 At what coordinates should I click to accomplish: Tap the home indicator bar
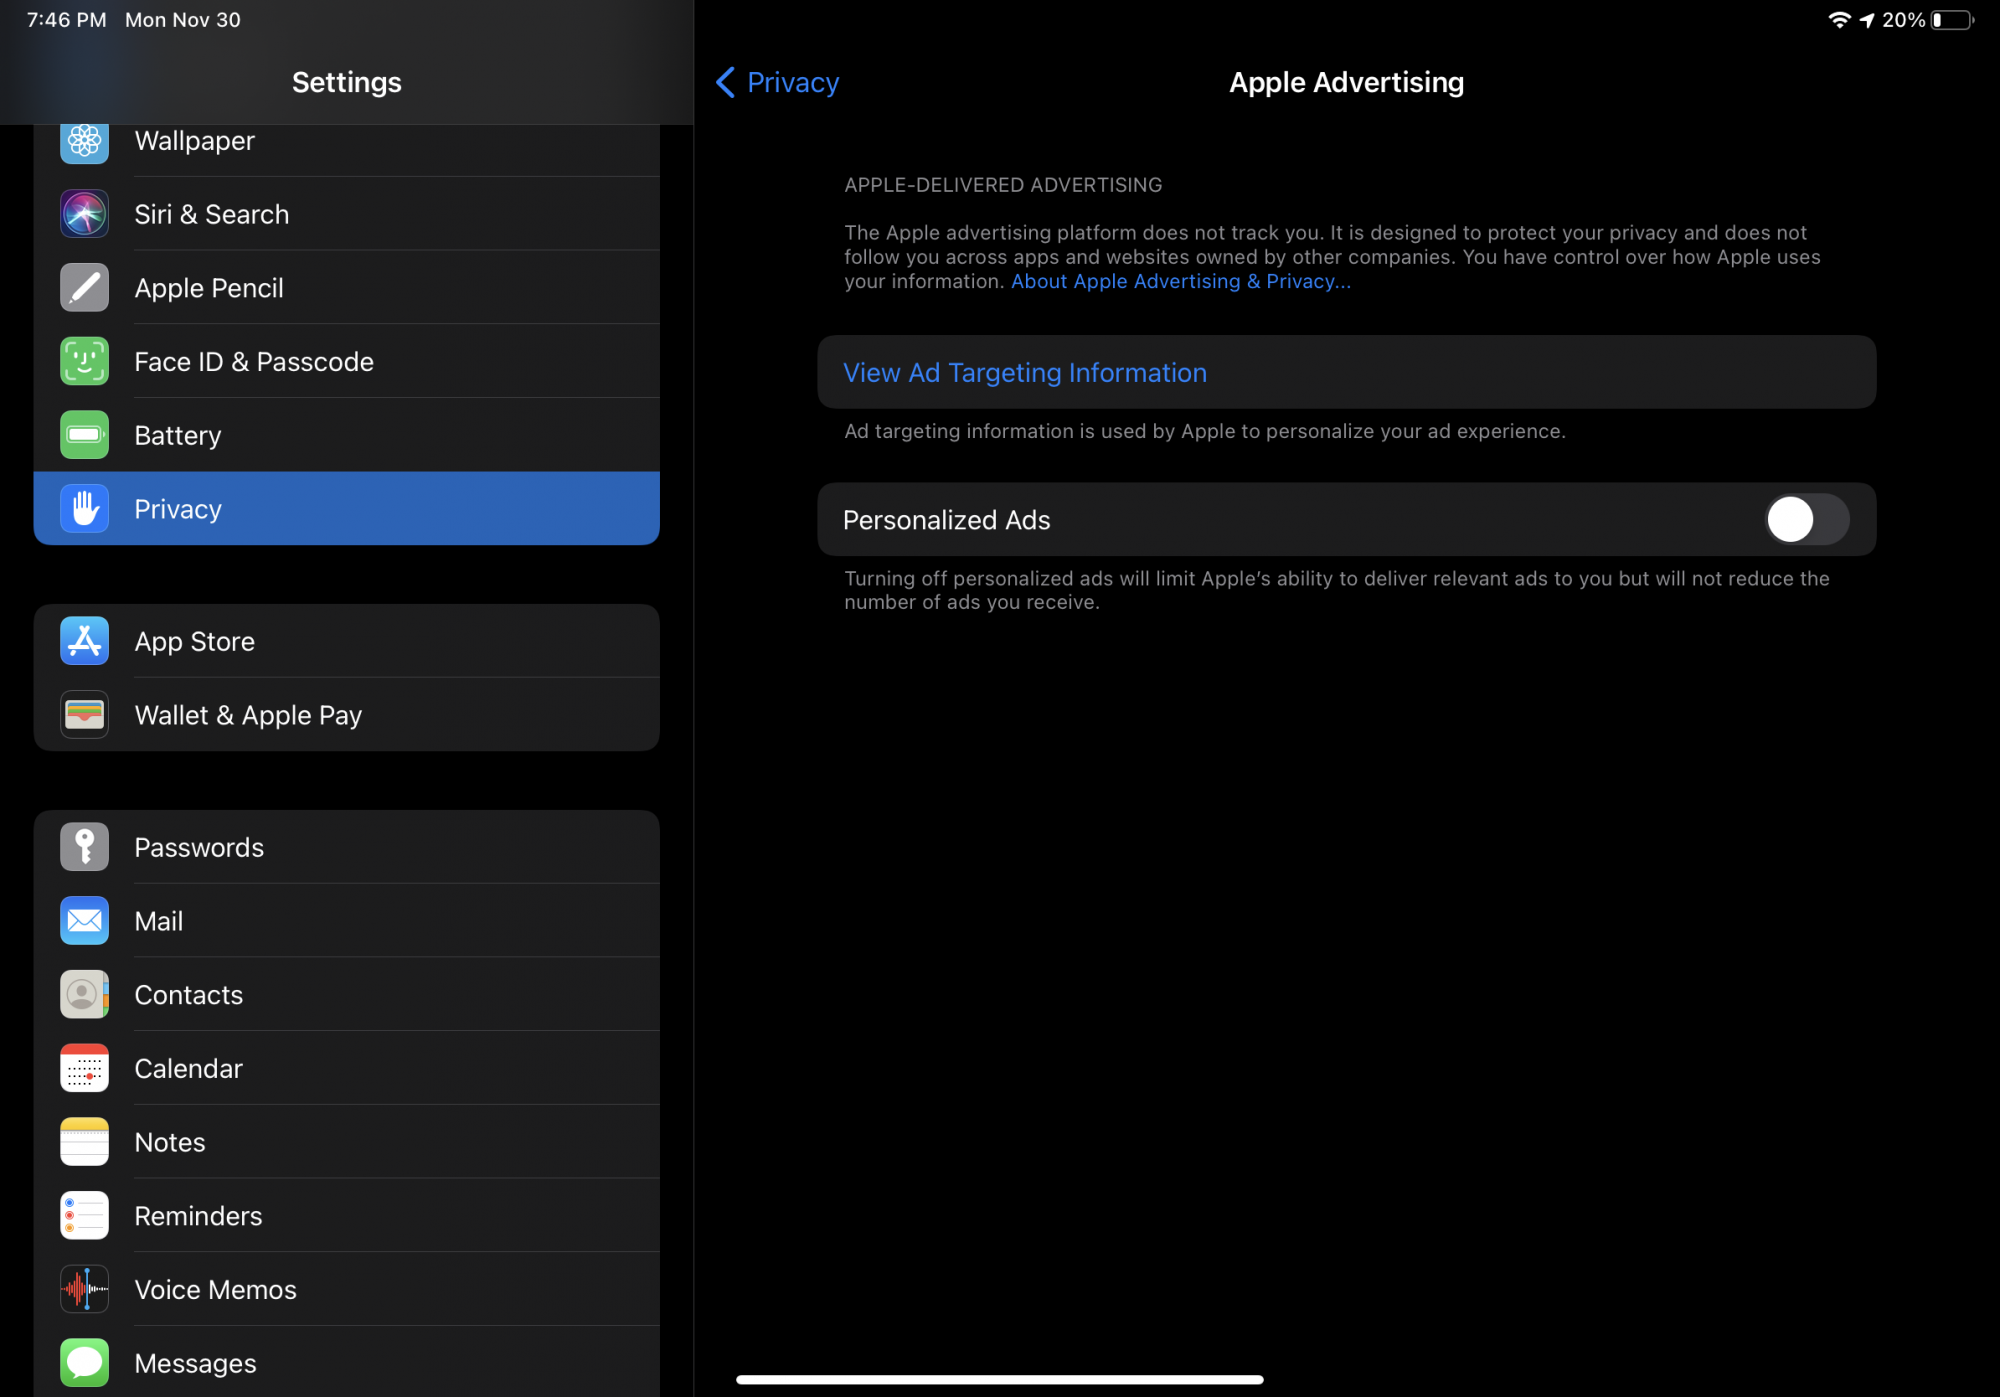click(x=999, y=1379)
